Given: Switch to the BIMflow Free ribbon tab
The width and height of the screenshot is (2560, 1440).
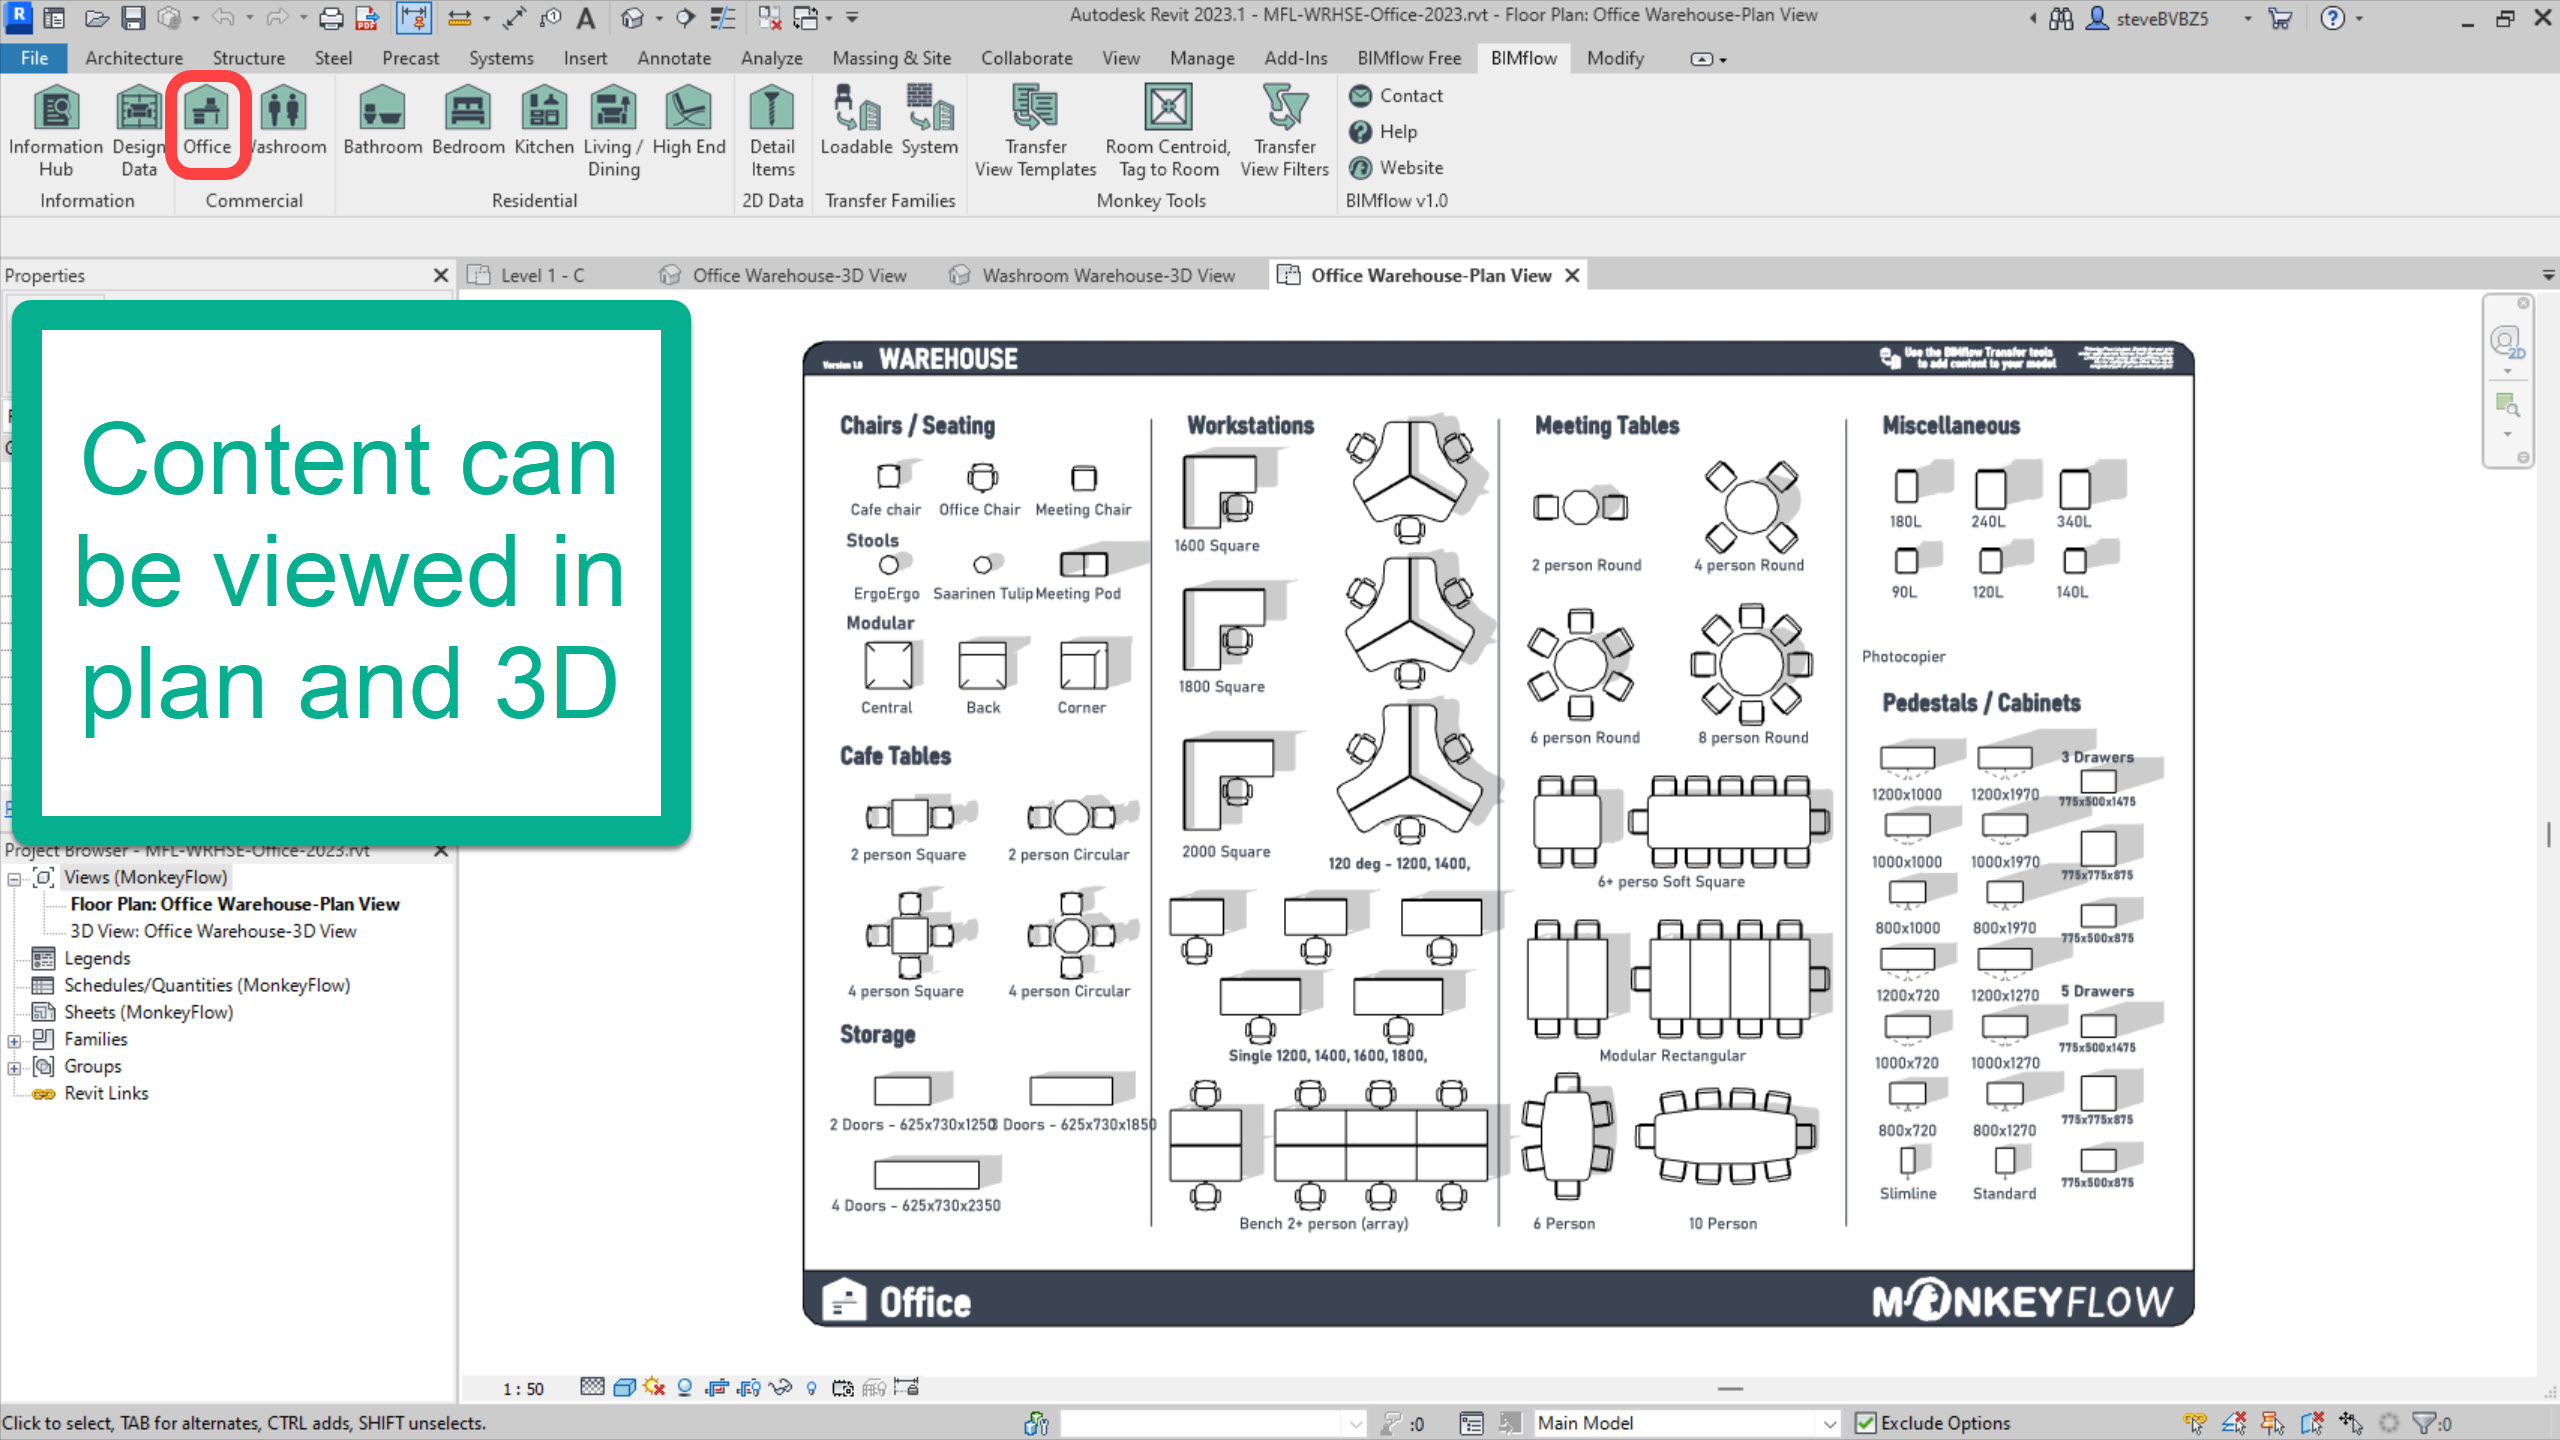Looking at the screenshot, I should point(1408,58).
